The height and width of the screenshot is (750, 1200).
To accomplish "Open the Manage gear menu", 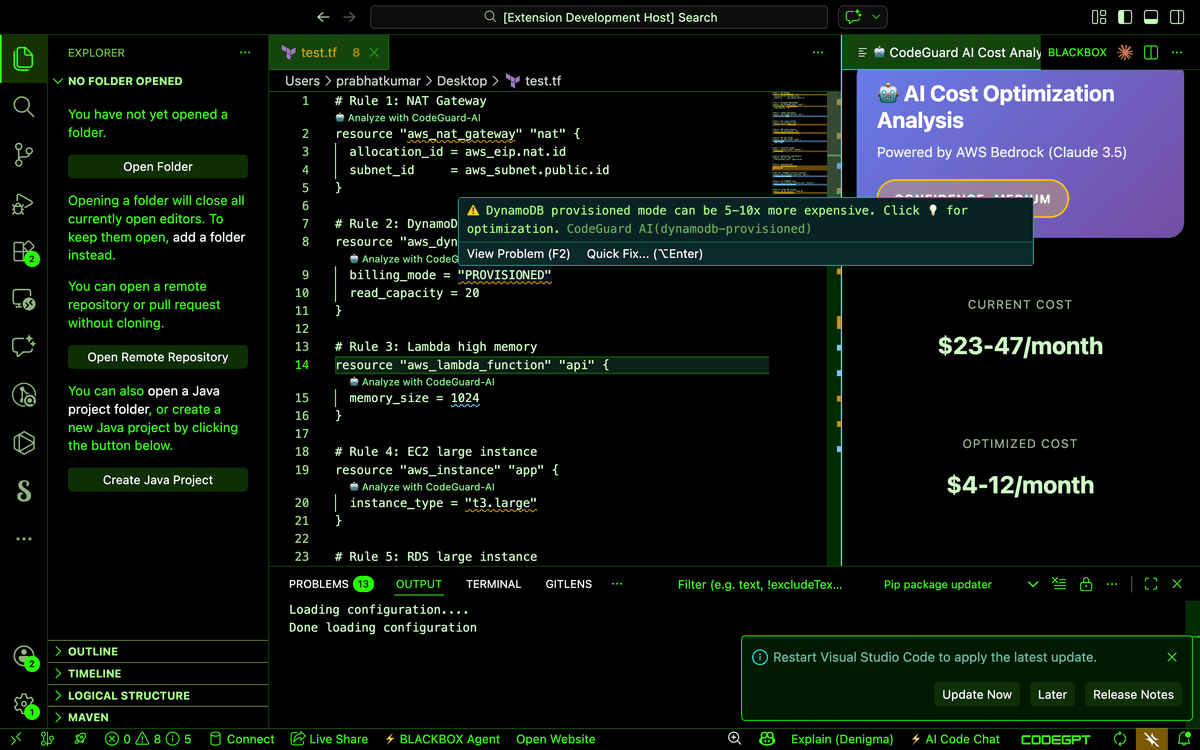I will (24, 705).
